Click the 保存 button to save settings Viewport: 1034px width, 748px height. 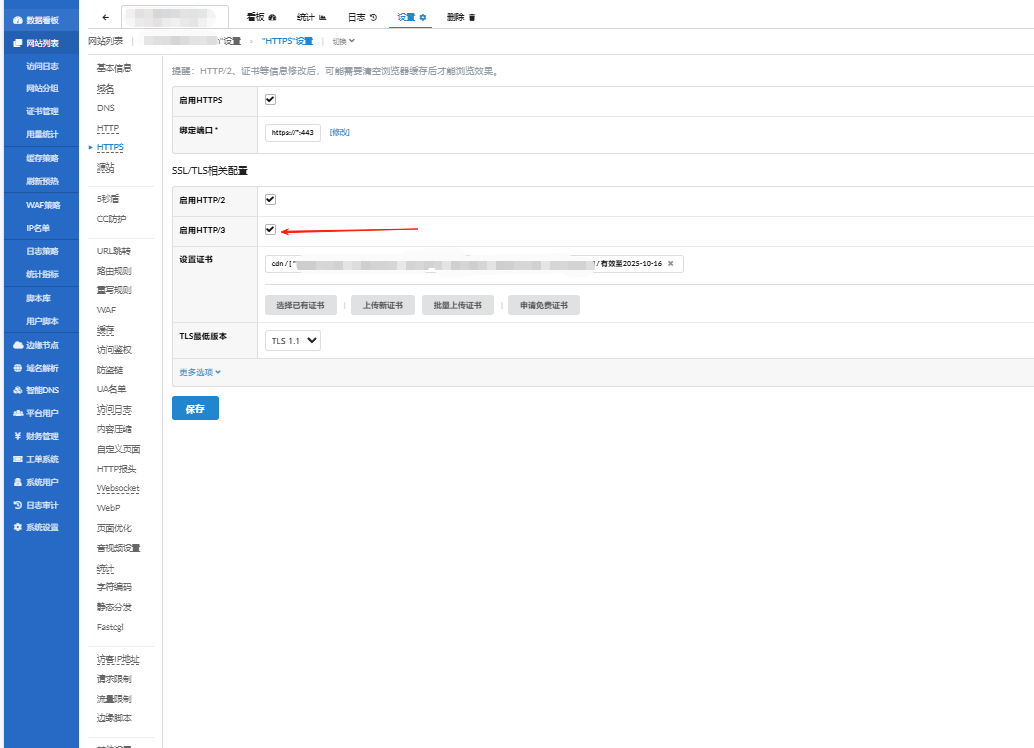click(194, 408)
